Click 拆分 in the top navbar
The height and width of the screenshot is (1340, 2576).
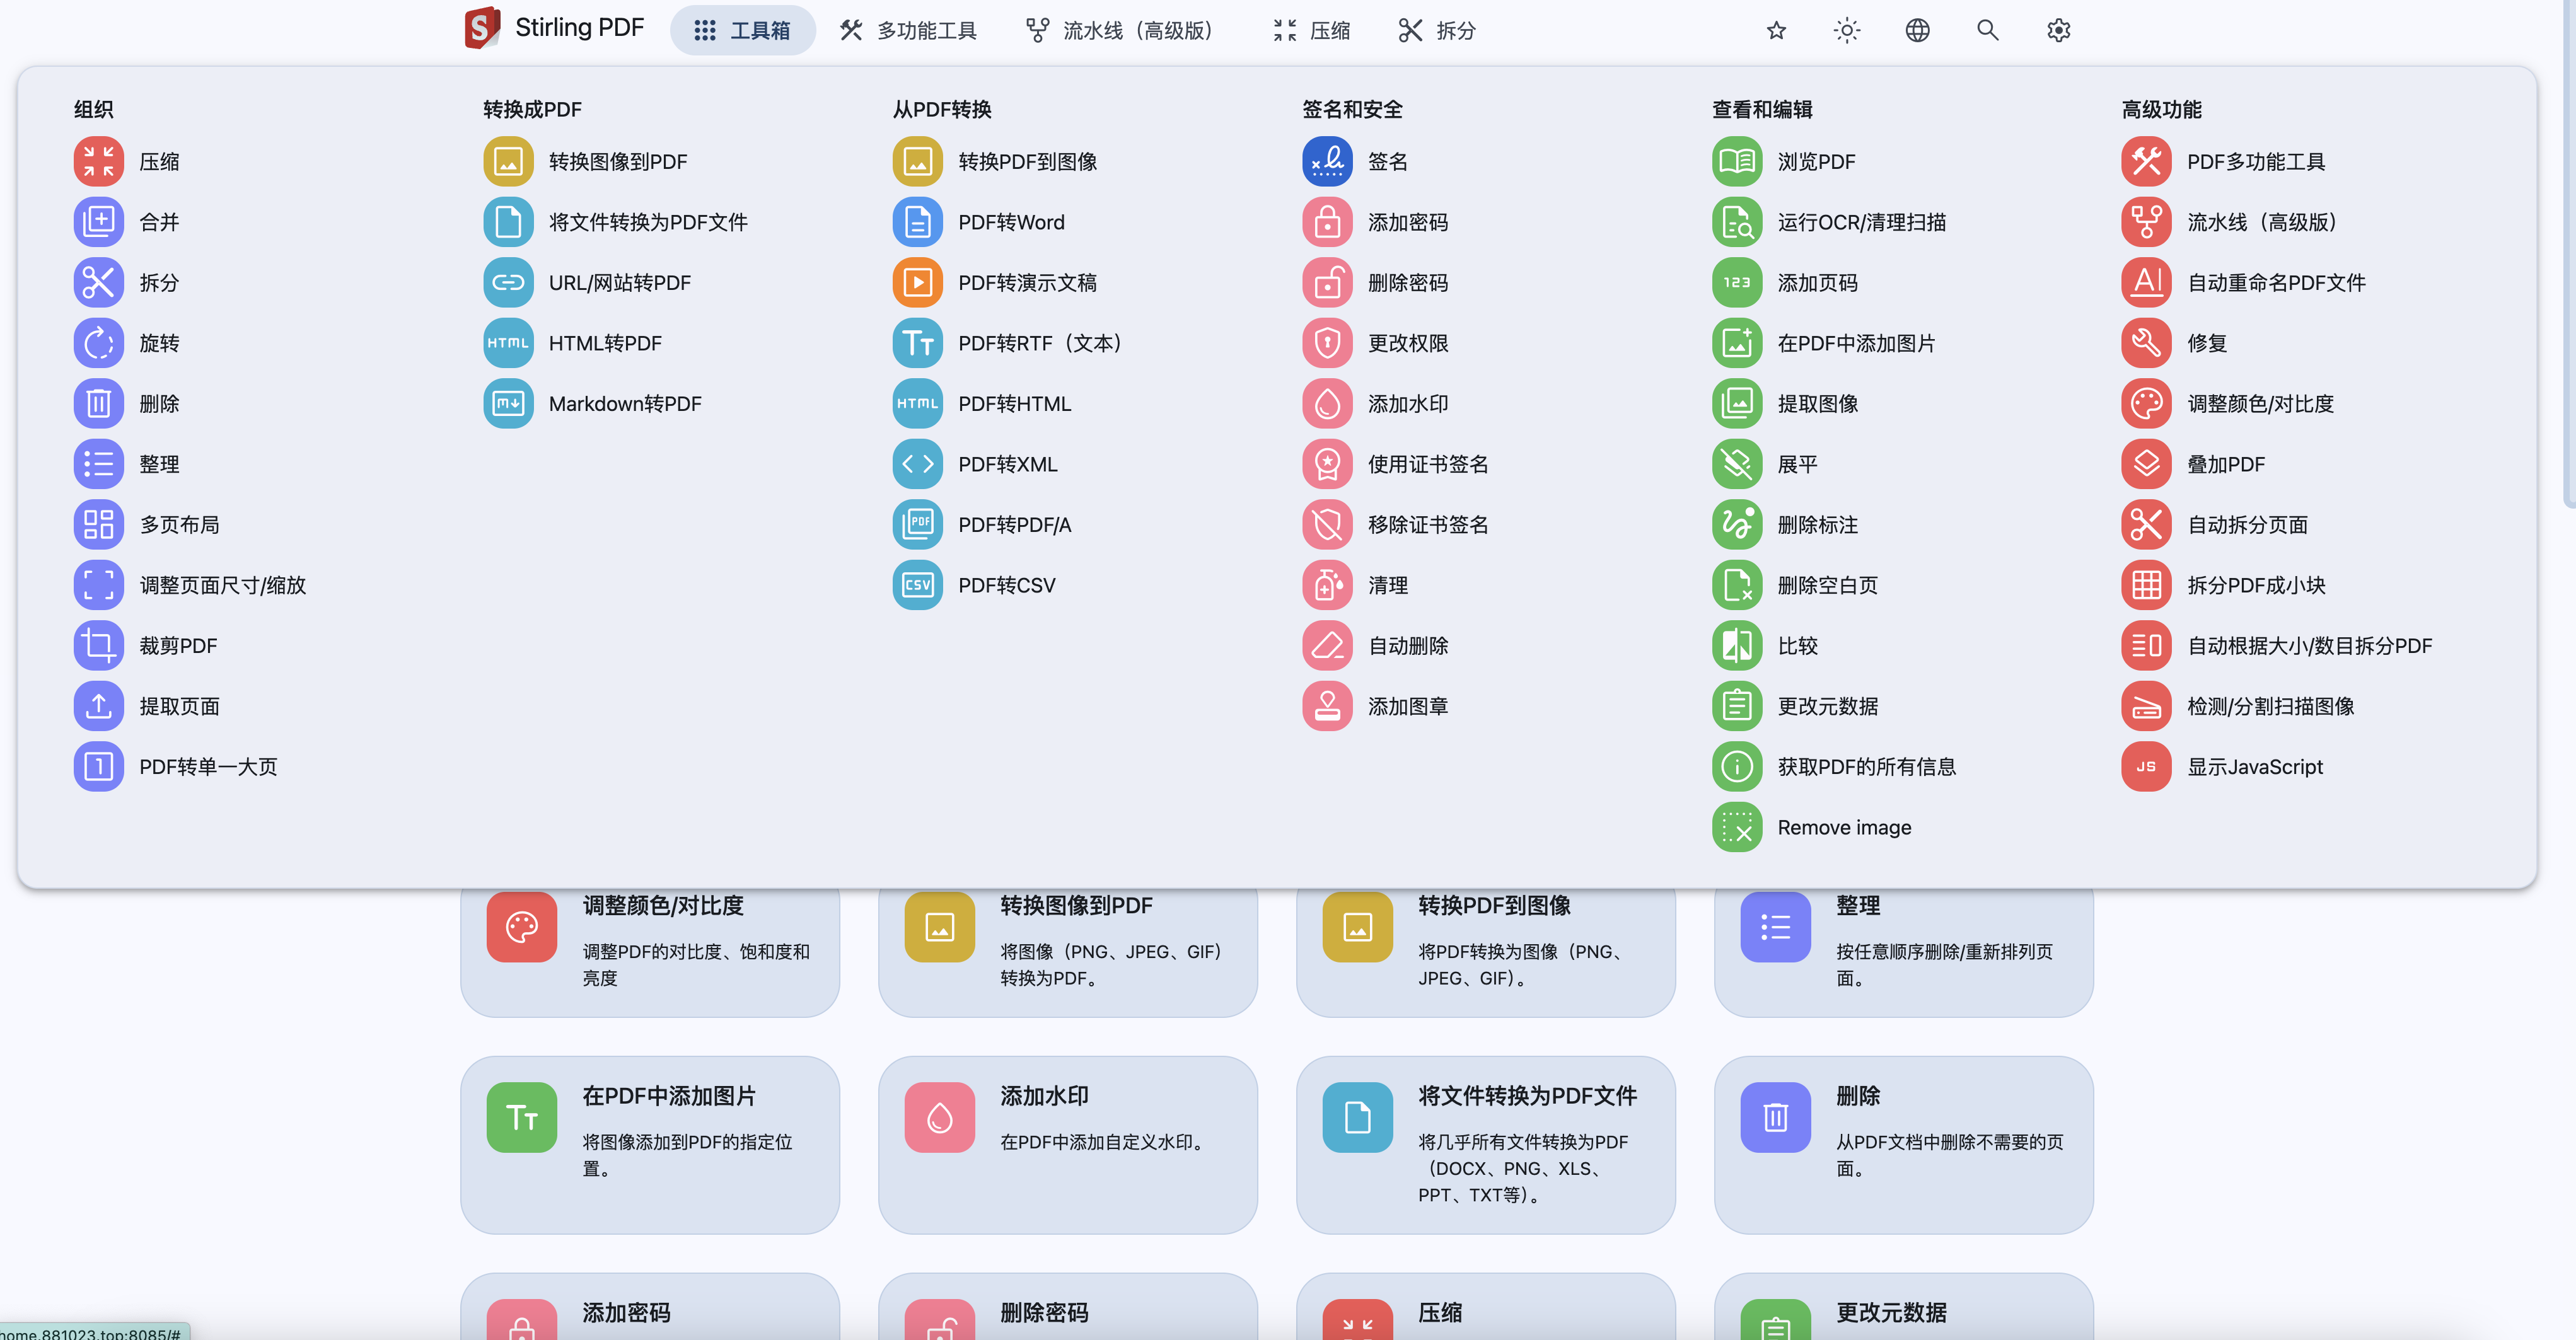tap(1437, 30)
